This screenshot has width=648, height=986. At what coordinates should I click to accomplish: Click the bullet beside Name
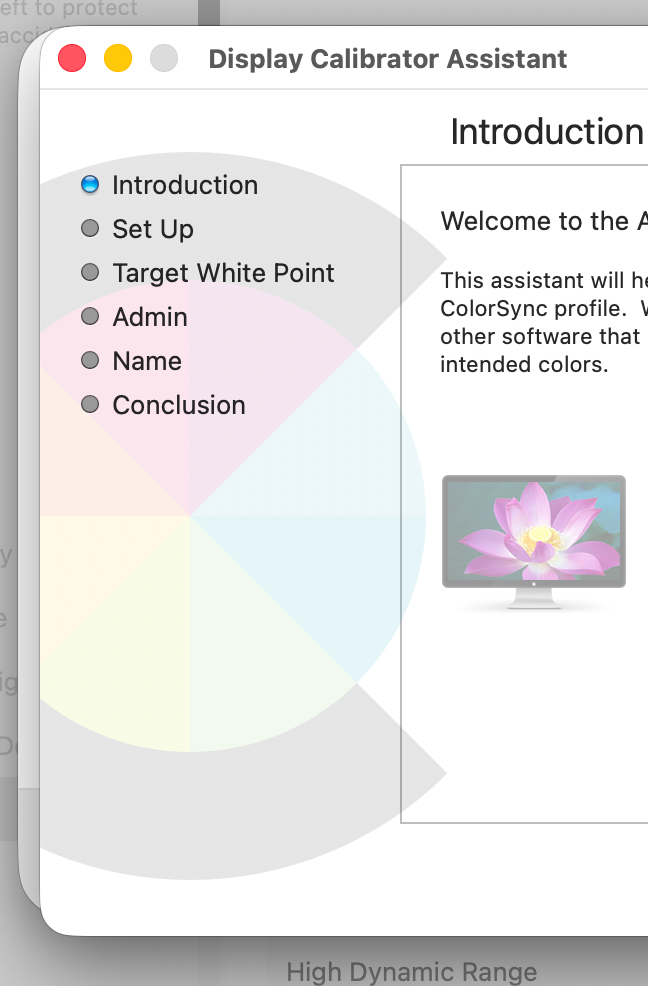90,360
